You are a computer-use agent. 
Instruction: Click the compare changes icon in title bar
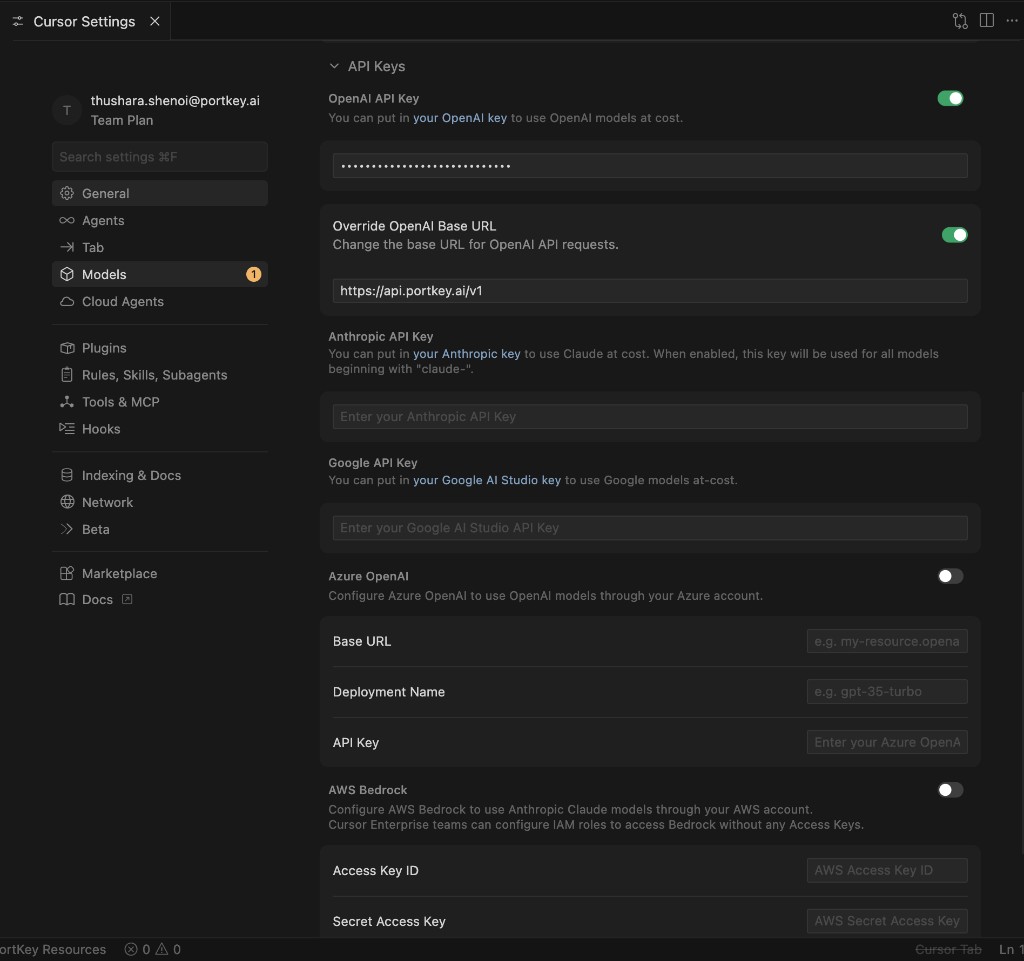[x=960, y=21]
